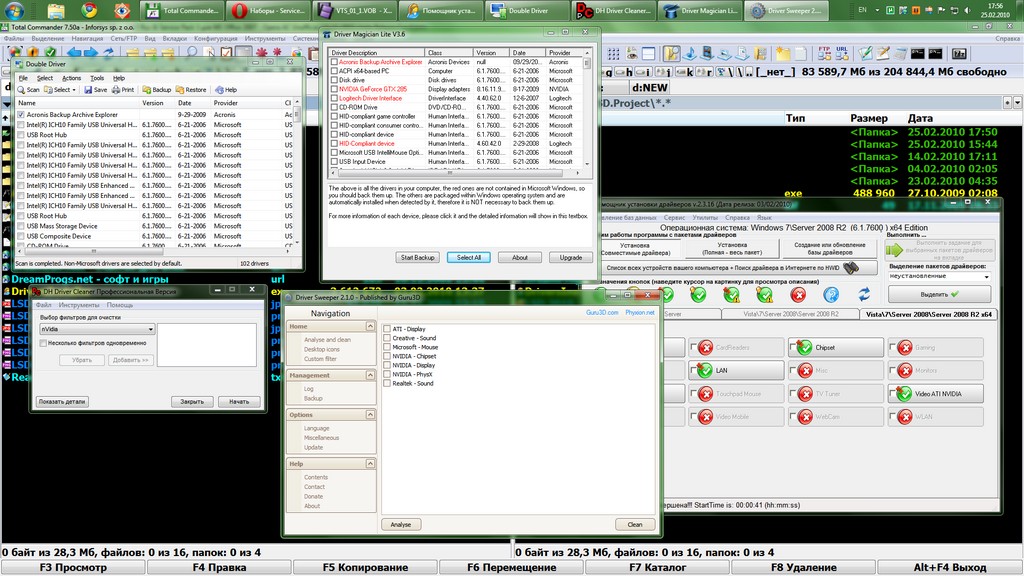Open the Actions menu in Double Driver
The image size is (1024, 576).
(71, 77)
